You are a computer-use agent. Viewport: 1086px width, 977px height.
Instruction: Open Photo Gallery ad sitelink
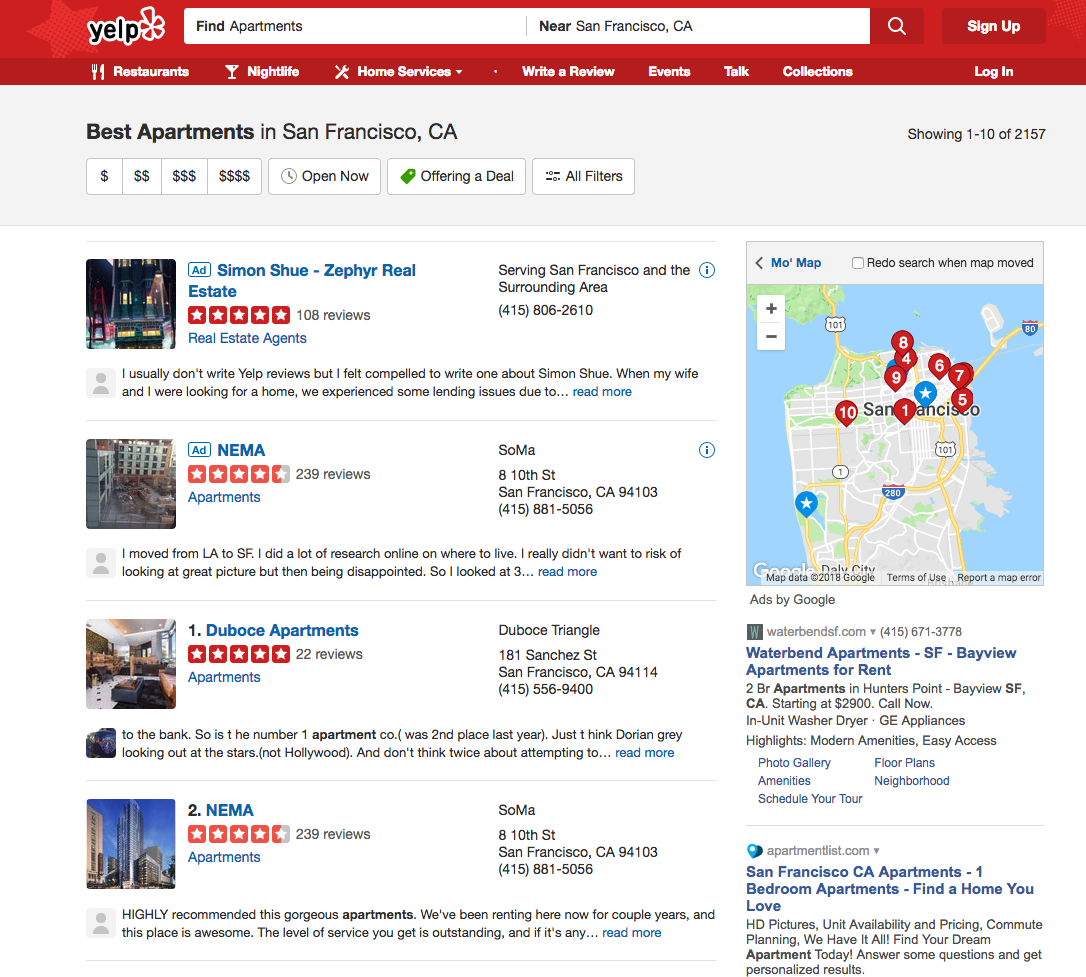(794, 762)
